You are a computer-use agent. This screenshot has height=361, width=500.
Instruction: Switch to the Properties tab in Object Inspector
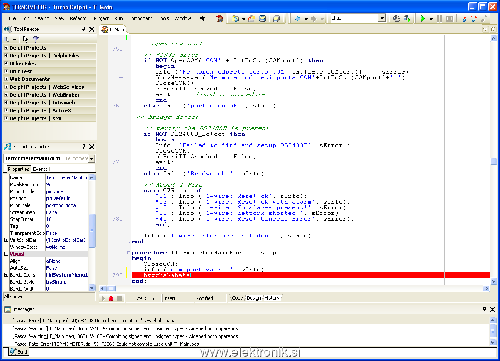point(18,169)
